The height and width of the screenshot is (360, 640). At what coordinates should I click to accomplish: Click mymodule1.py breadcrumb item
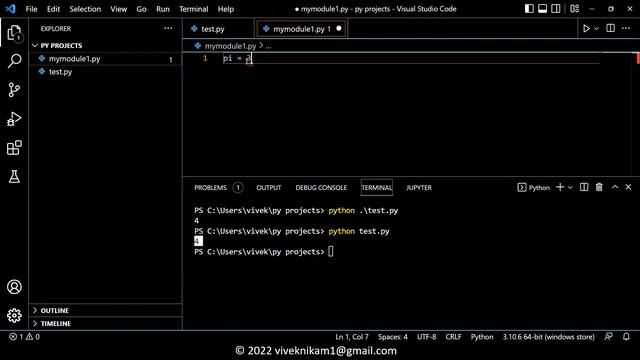click(x=230, y=46)
